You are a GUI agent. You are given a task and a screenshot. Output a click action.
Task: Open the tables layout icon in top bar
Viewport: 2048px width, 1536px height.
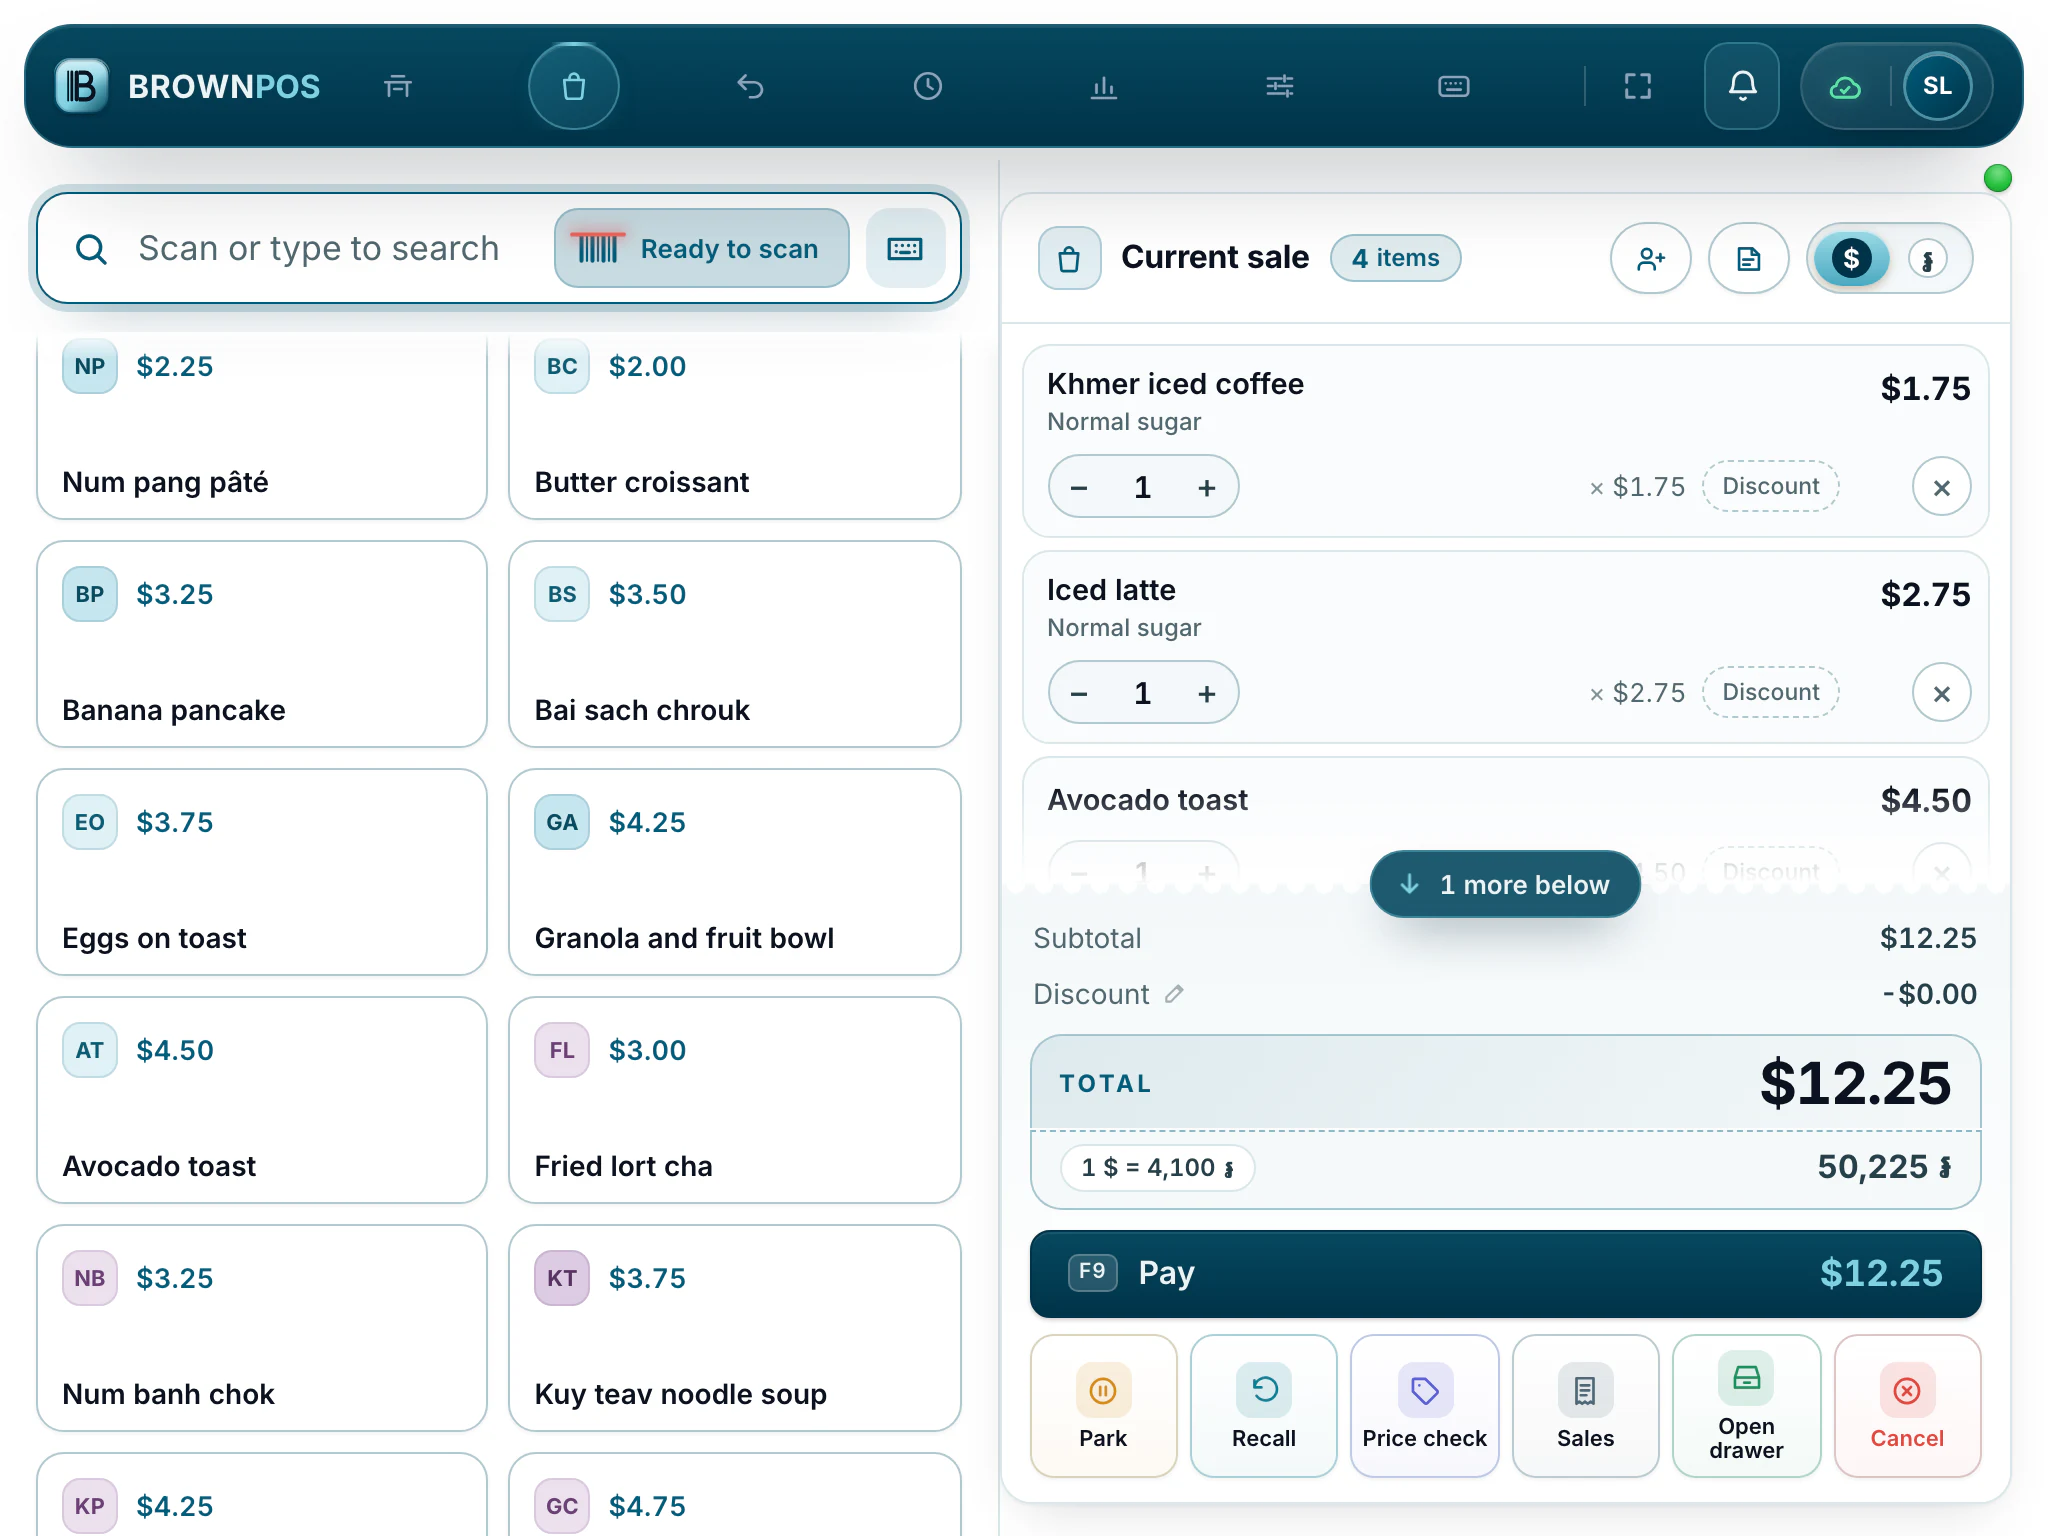tap(398, 87)
